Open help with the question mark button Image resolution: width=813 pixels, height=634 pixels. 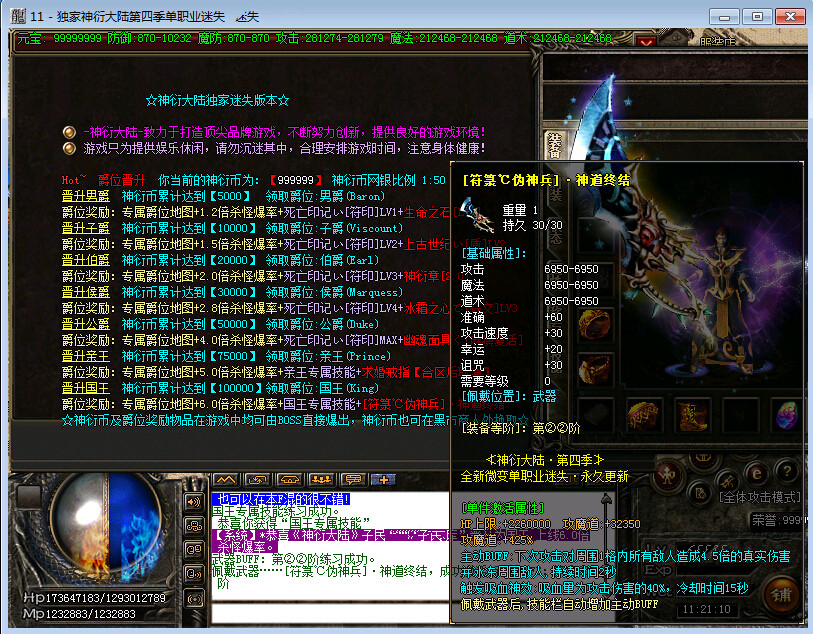coord(788,471)
